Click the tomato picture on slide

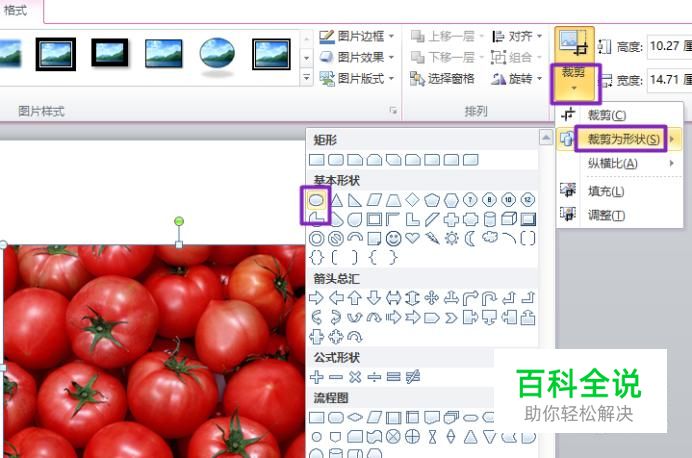click(x=152, y=351)
